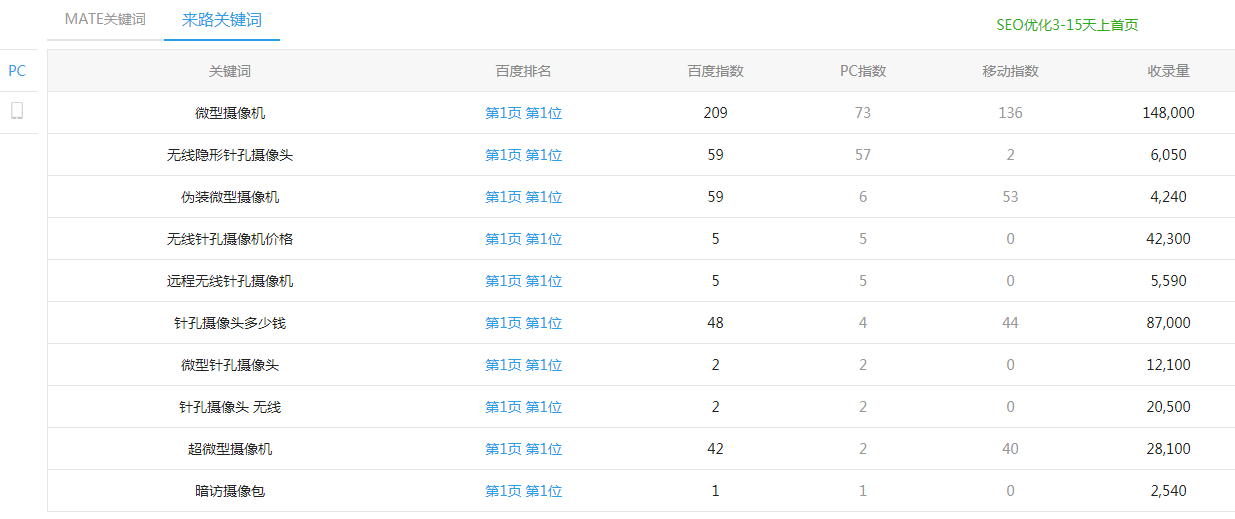Click the 关键词 column header

(230, 71)
